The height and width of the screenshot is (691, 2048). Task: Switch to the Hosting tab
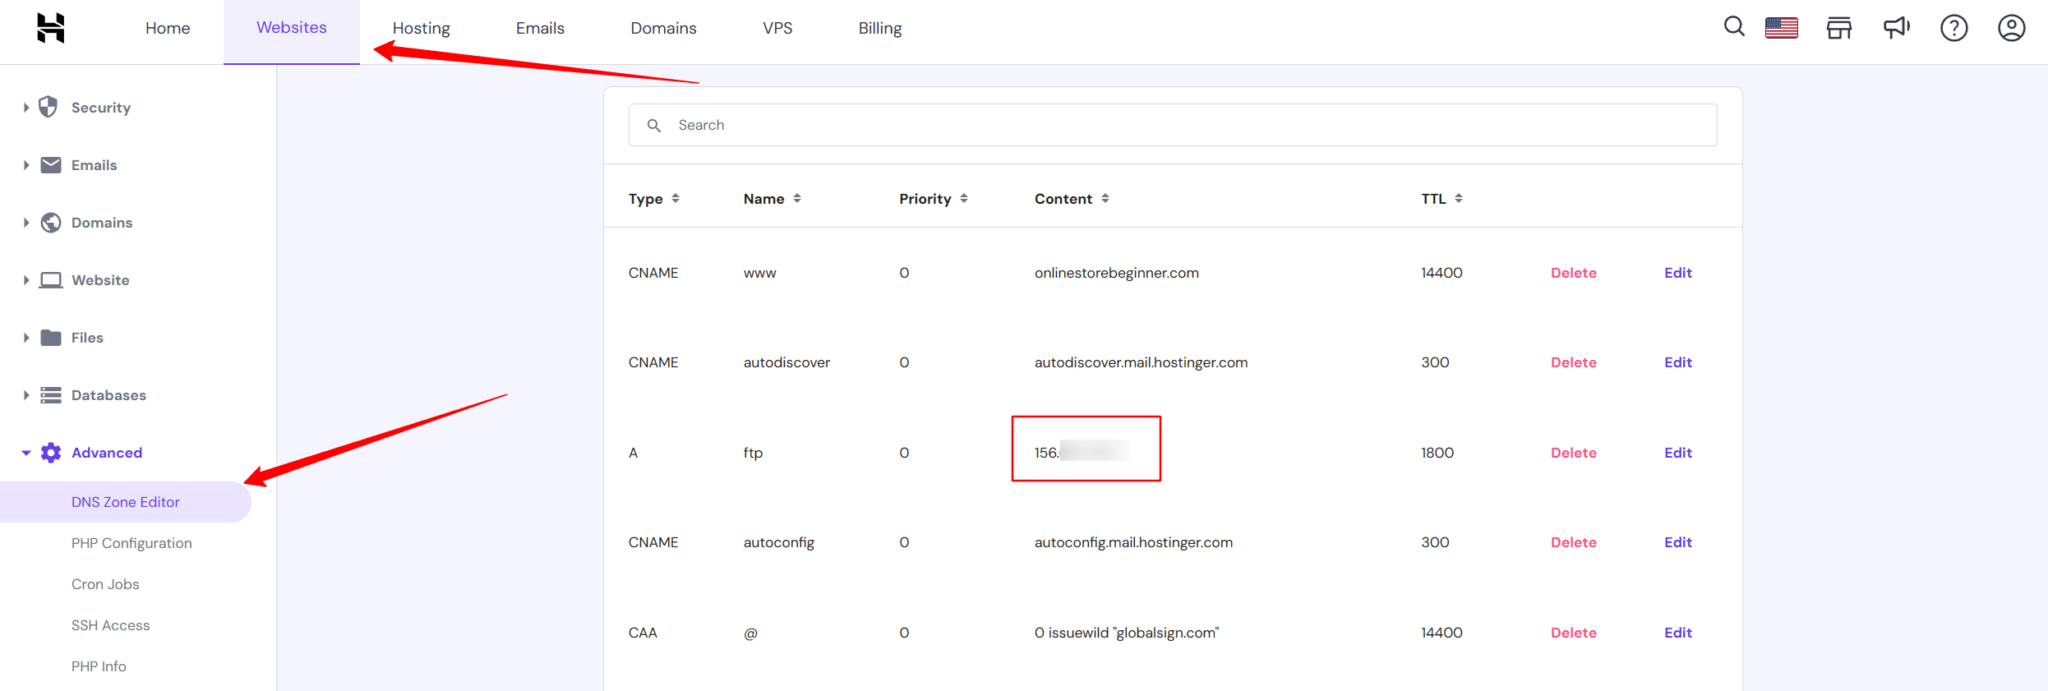tap(421, 28)
